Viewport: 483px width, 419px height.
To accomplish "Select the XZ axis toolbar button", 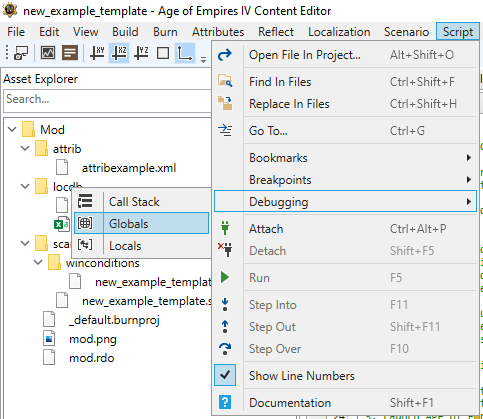I will coord(119,53).
